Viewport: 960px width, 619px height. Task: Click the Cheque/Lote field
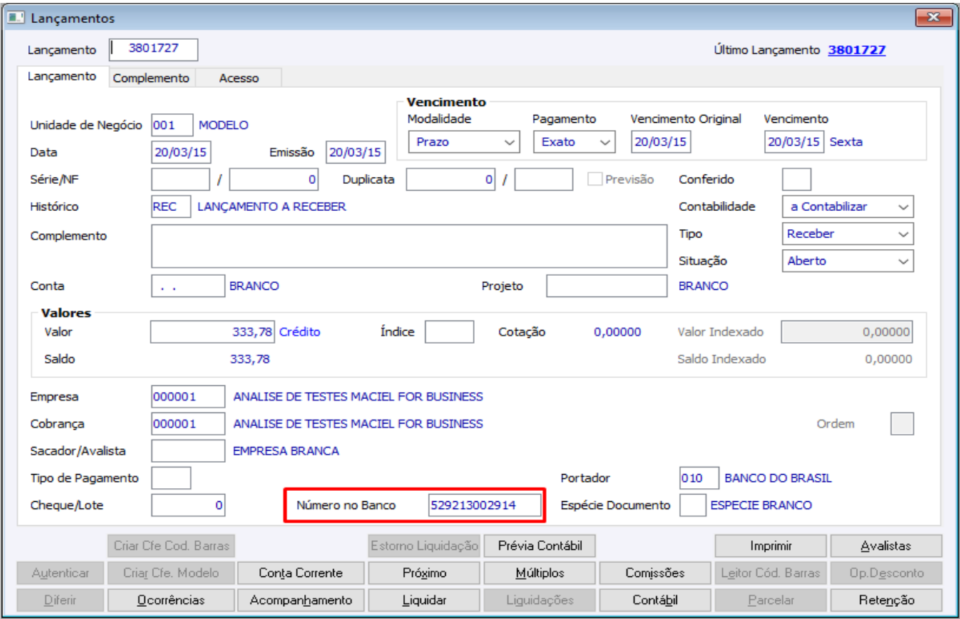click(188, 505)
